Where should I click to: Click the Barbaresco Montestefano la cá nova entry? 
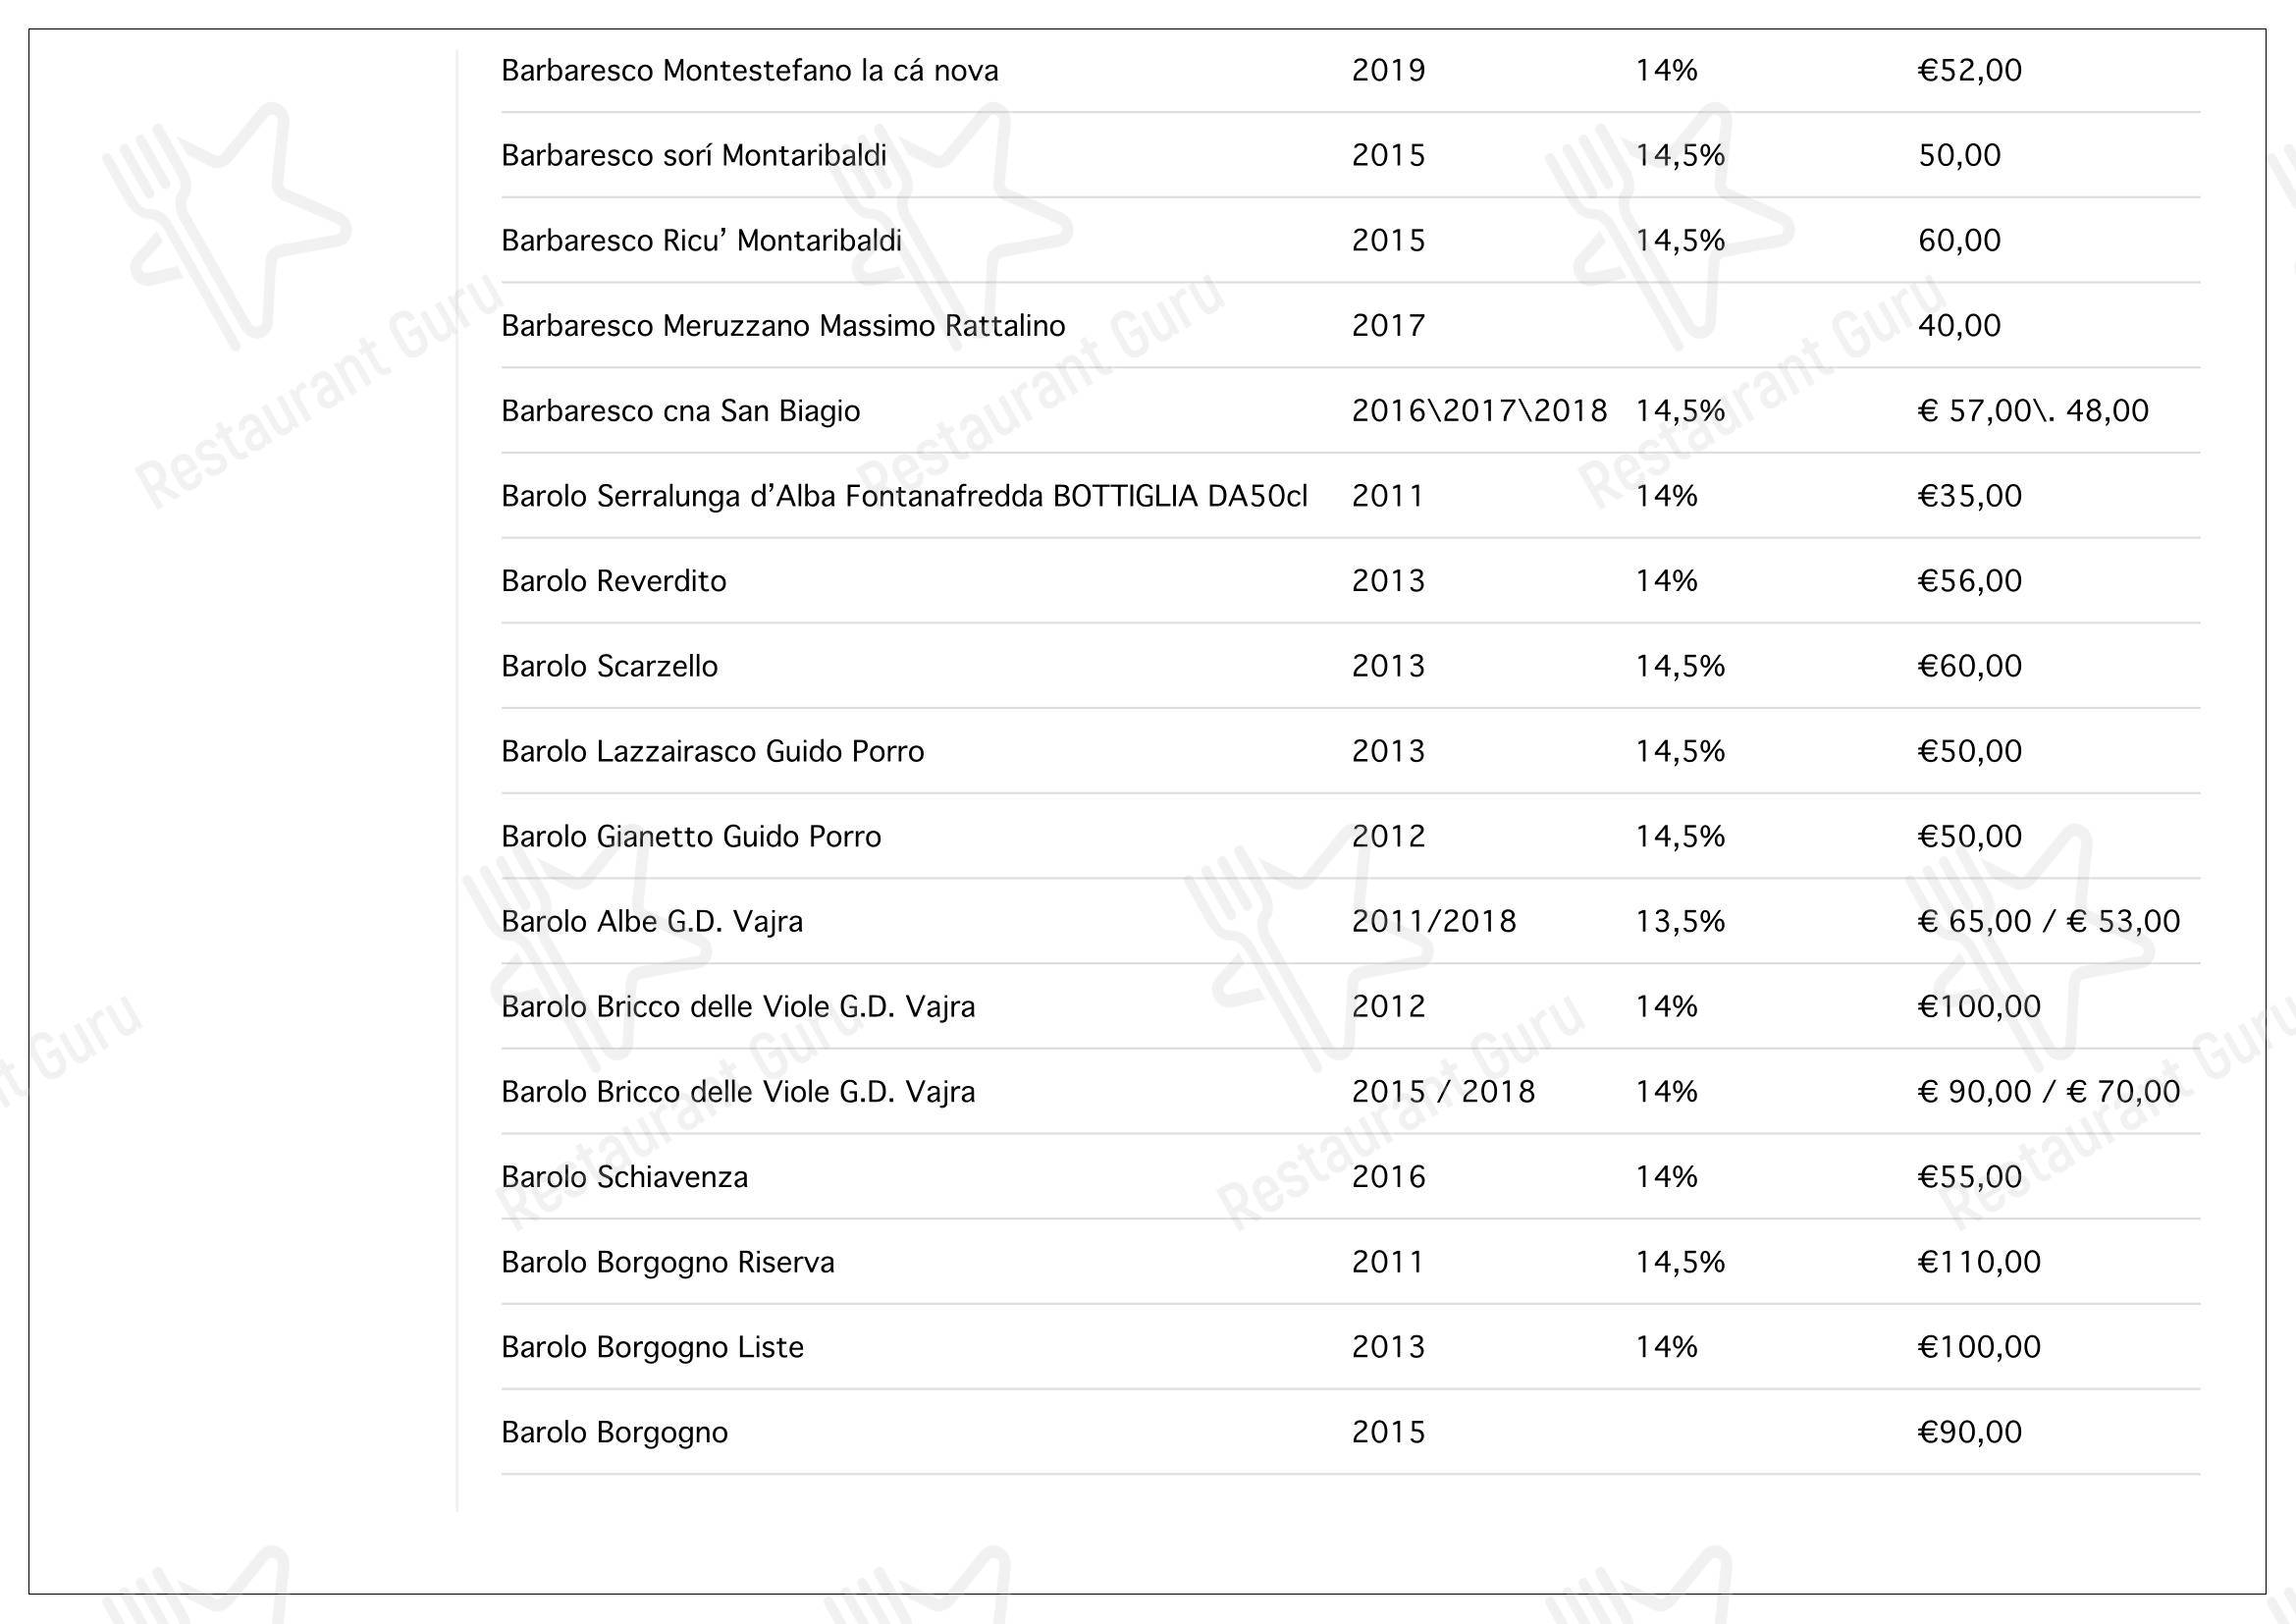point(749,70)
